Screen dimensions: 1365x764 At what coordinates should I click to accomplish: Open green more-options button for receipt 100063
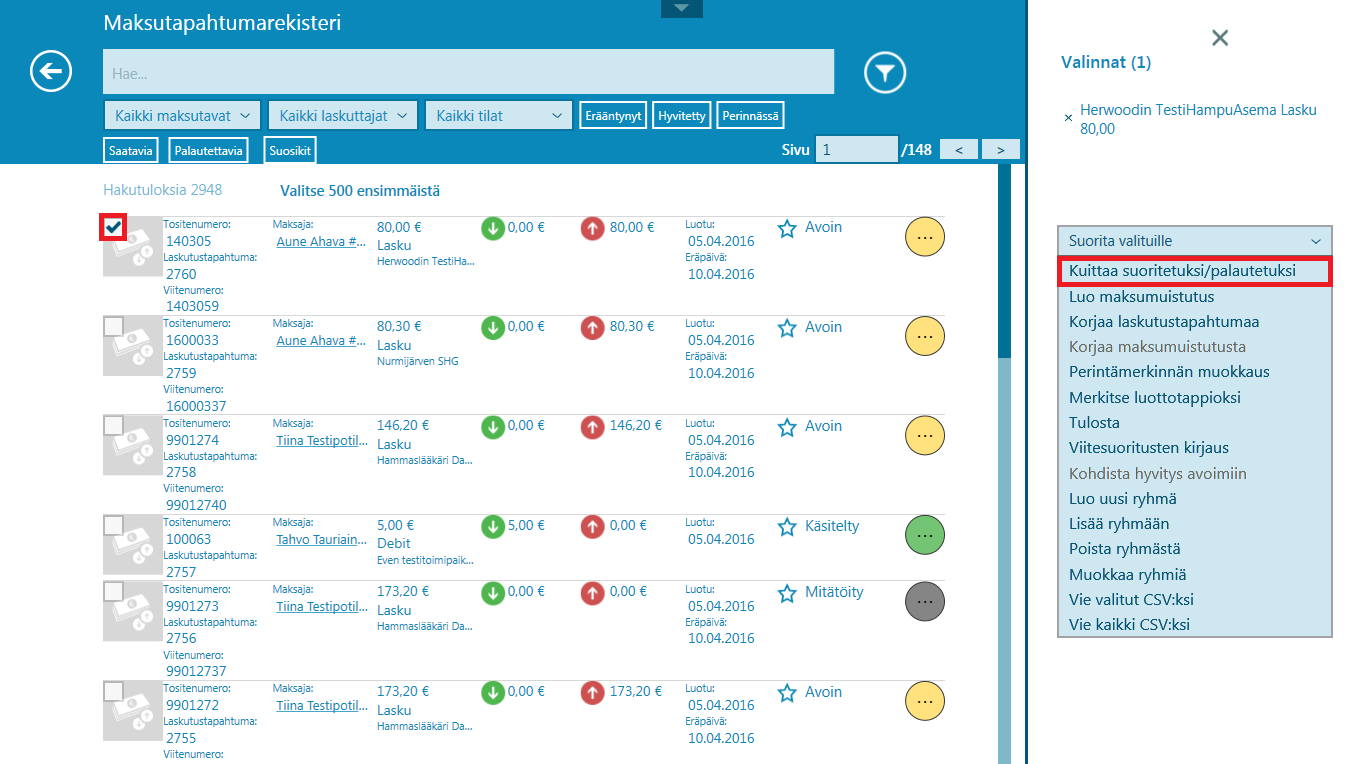(924, 536)
